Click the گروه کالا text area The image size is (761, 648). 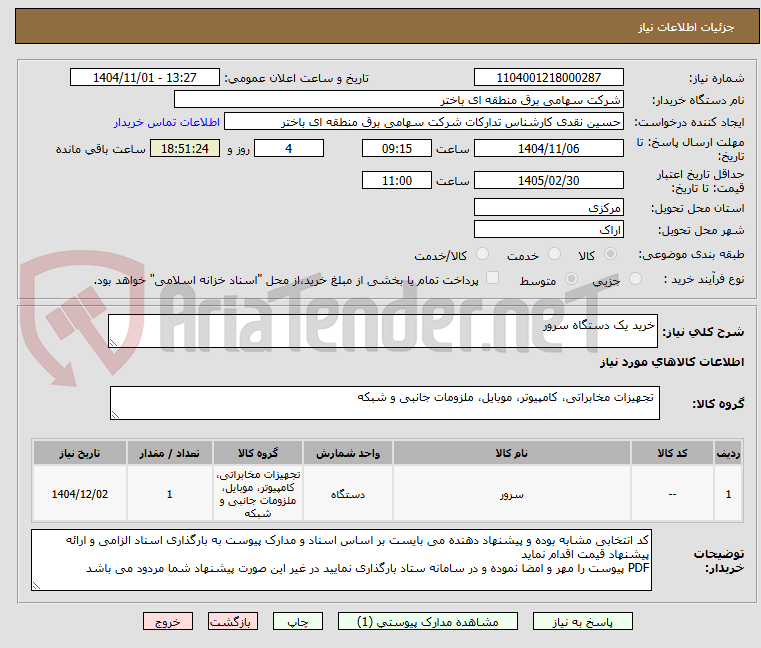coord(385,403)
